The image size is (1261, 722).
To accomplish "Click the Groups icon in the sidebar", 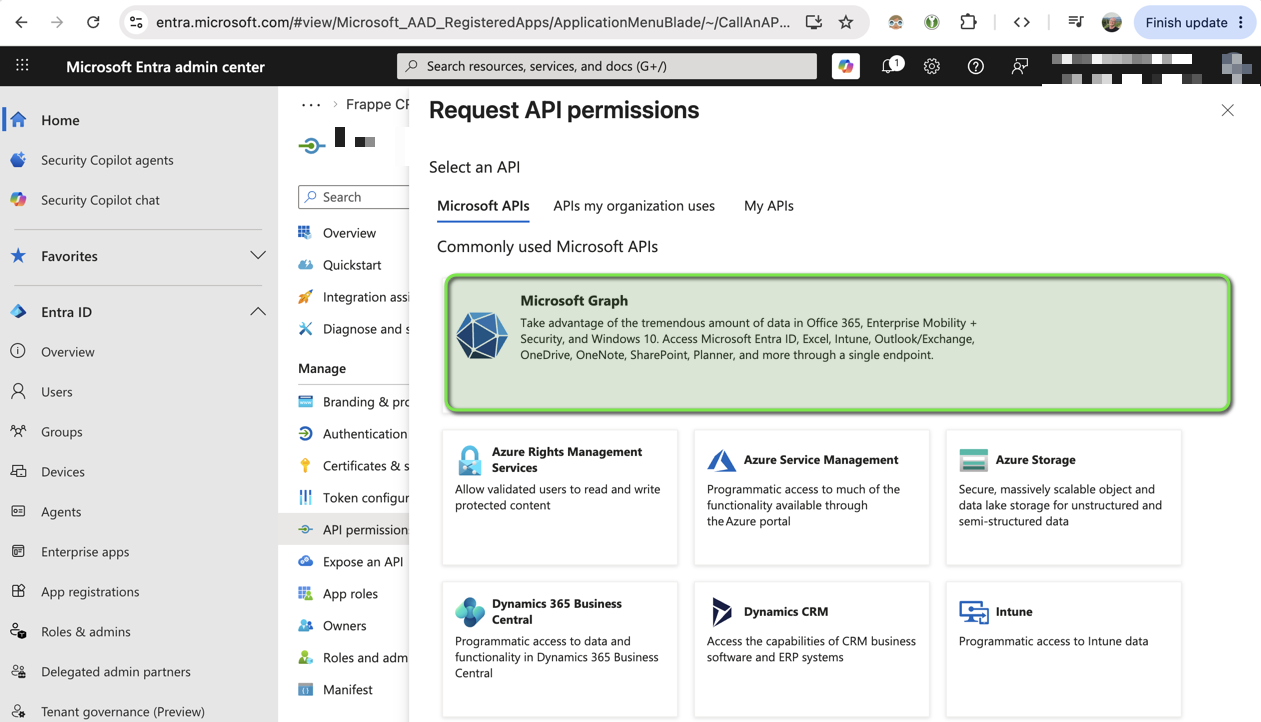I will click(18, 431).
